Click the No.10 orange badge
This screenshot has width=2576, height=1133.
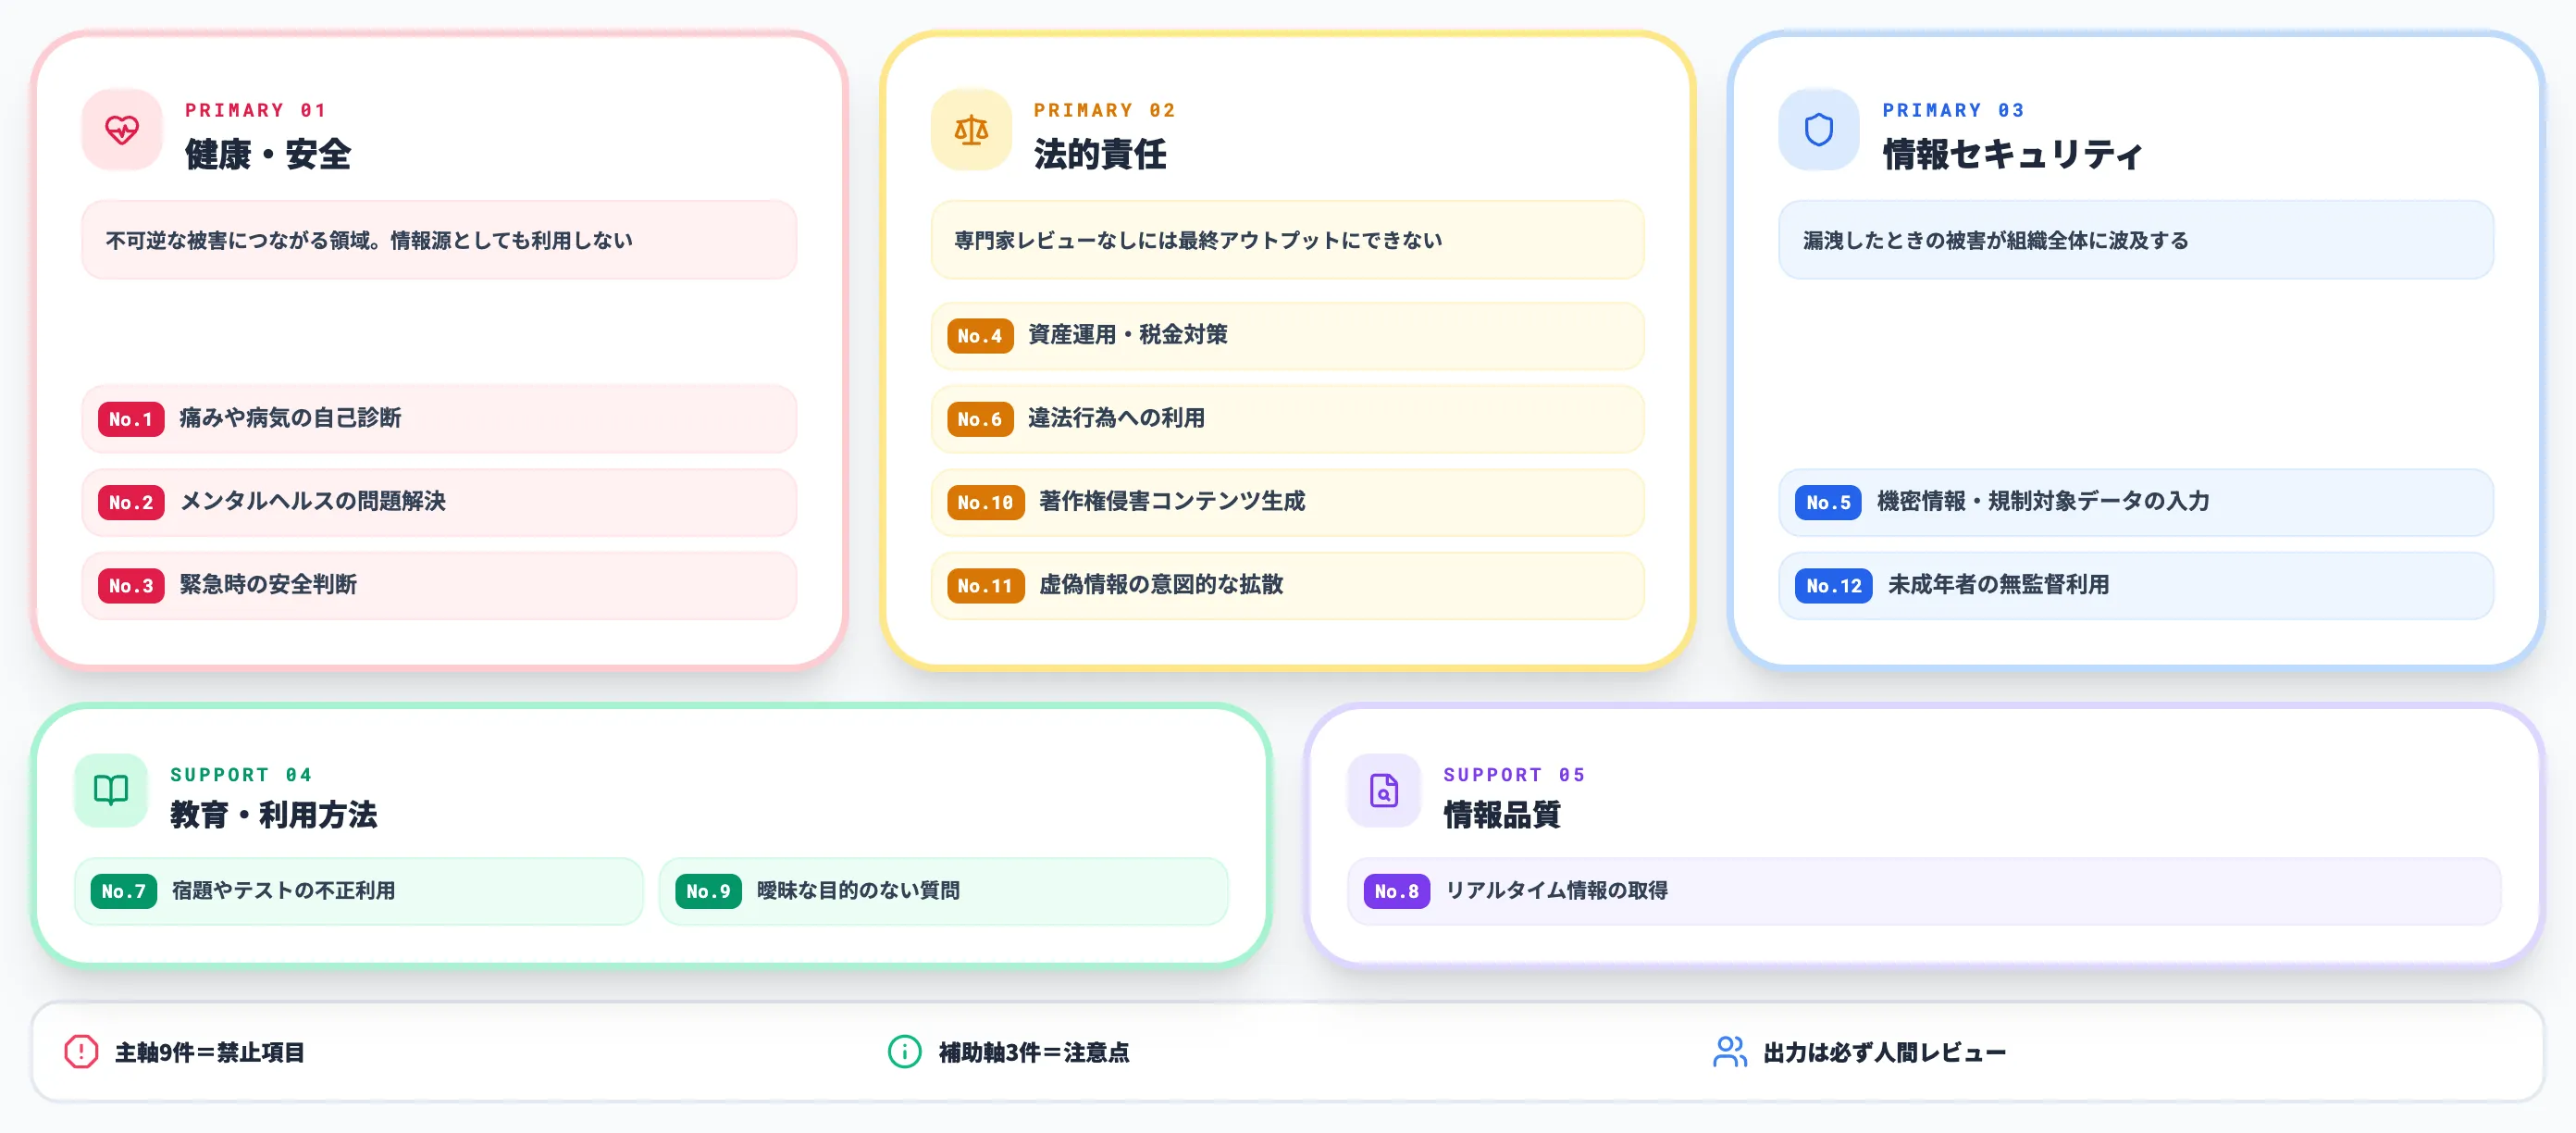click(x=985, y=502)
